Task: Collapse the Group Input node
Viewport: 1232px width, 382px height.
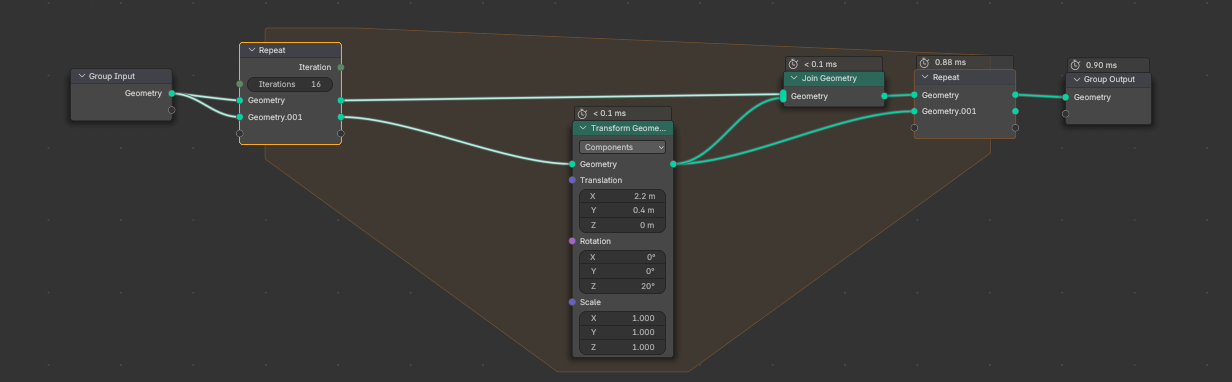Action: (82, 76)
